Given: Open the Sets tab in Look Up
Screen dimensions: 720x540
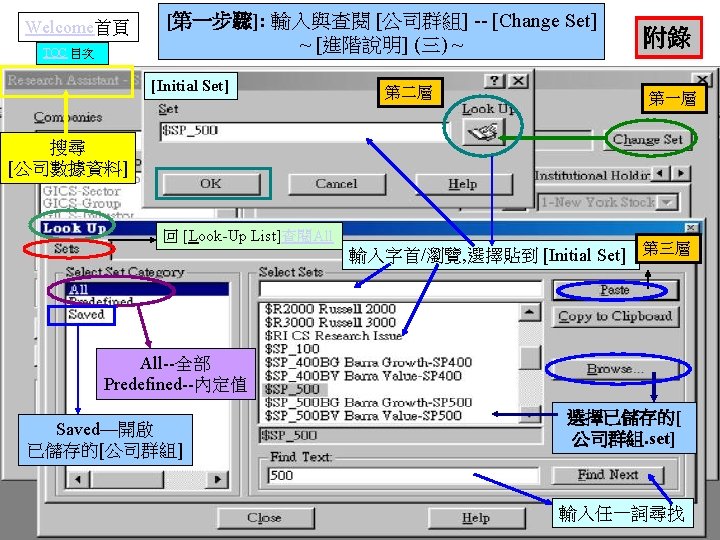Looking at the screenshot, I should [x=67, y=248].
